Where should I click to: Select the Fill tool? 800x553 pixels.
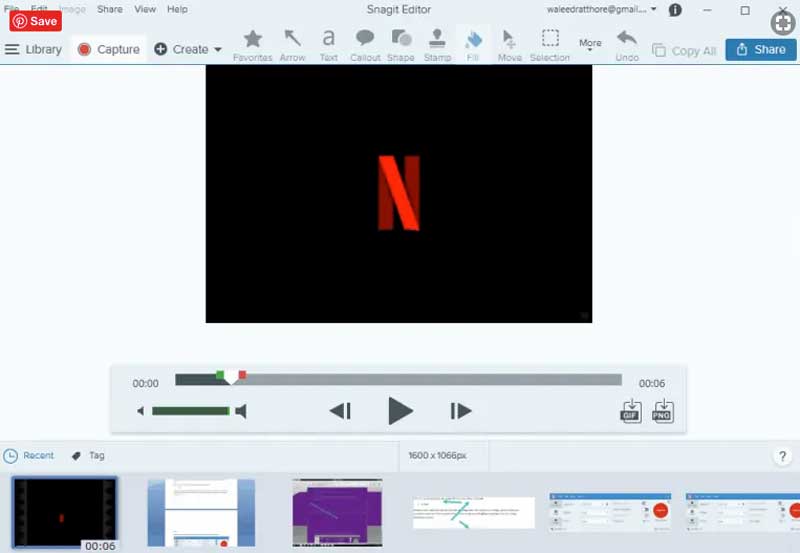tap(473, 45)
